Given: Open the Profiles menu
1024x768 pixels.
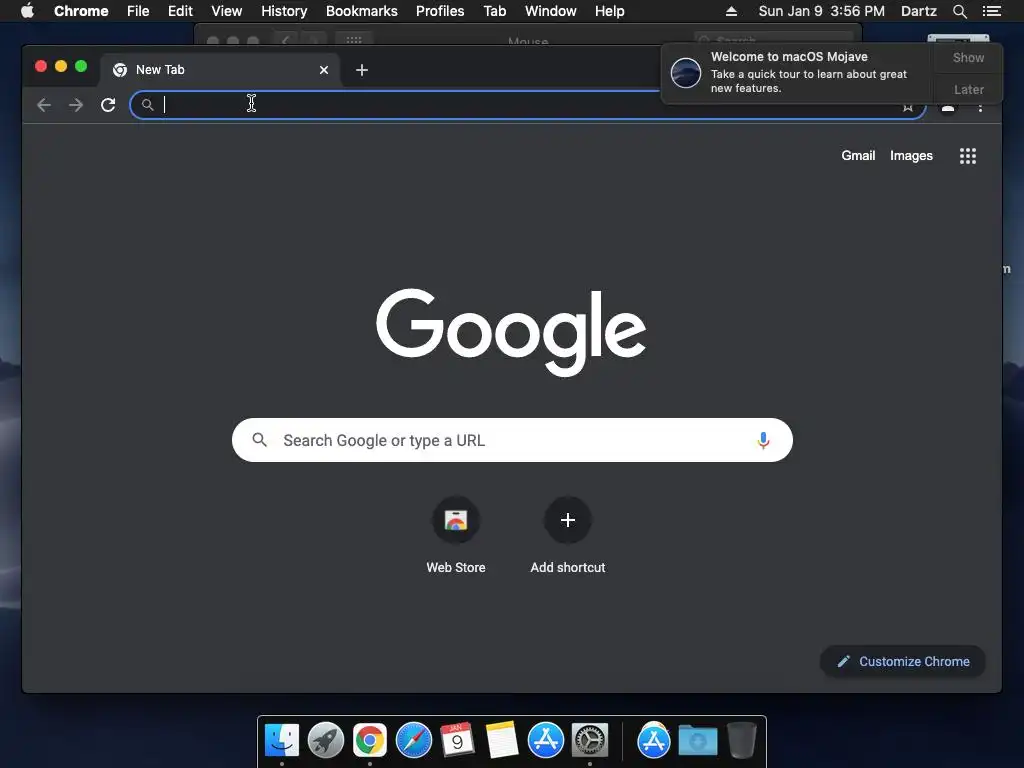Looking at the screenshot, I should click(x=440, y=11).
